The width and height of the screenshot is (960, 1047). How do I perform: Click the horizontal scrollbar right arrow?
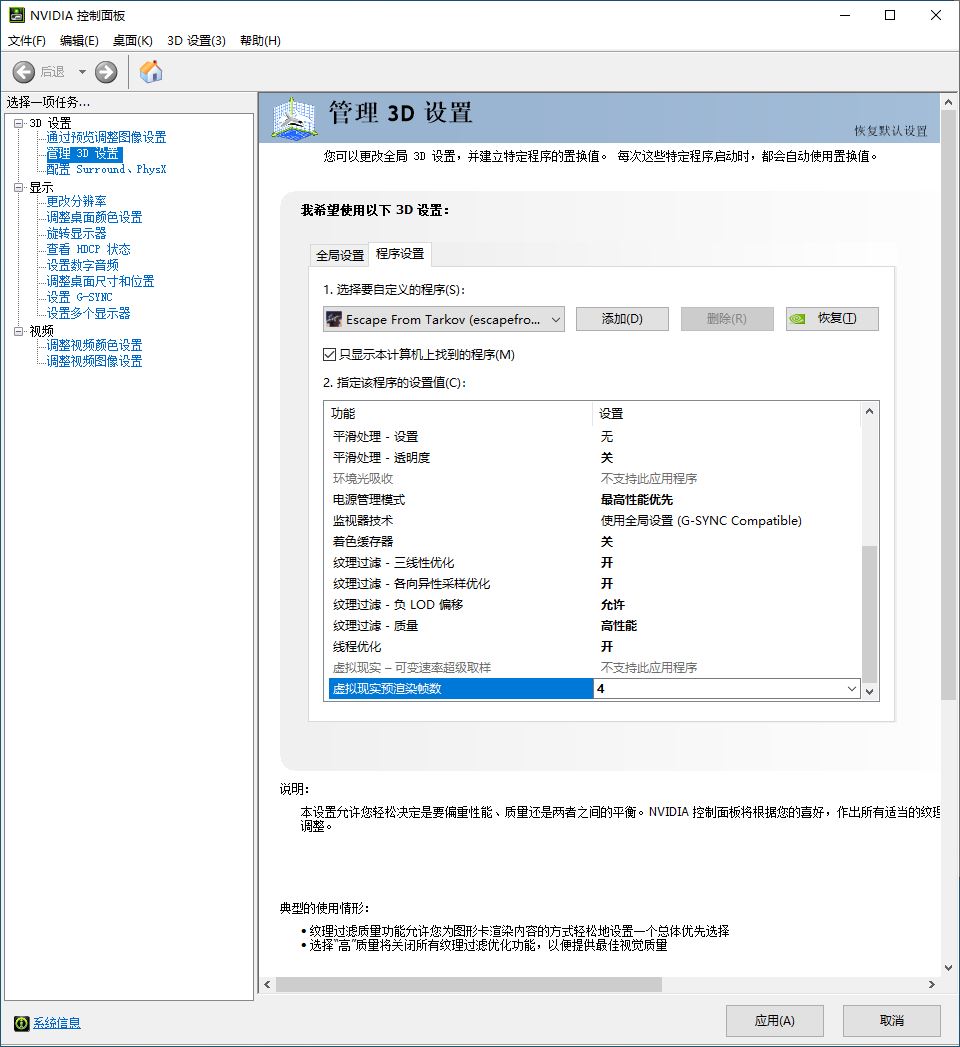point(932,984)
